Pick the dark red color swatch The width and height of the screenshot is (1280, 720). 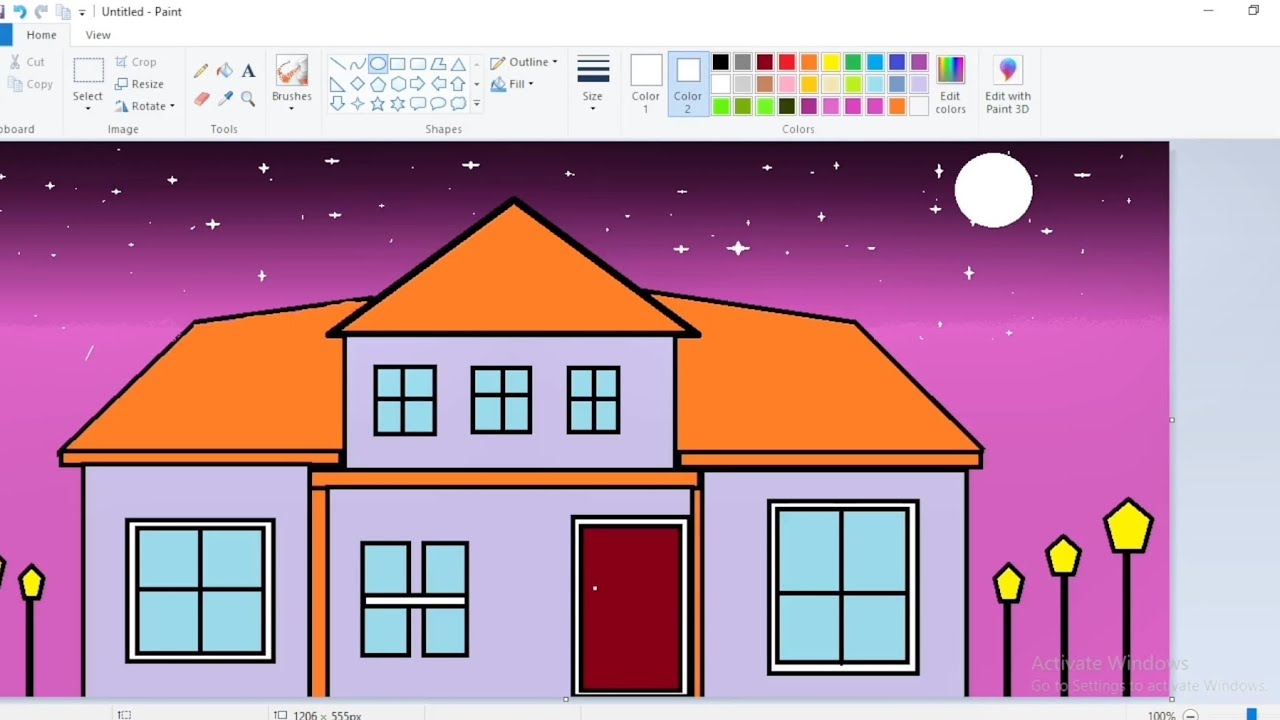point(765,62)
